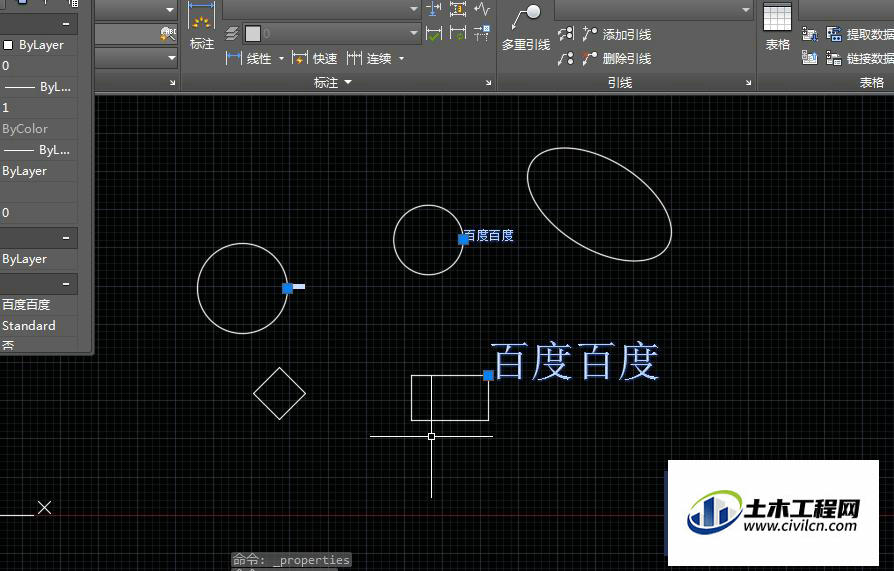Screen dimensions: 894x571
Task: Click the find text magnifier icon
Action: (x=168, y=34)
